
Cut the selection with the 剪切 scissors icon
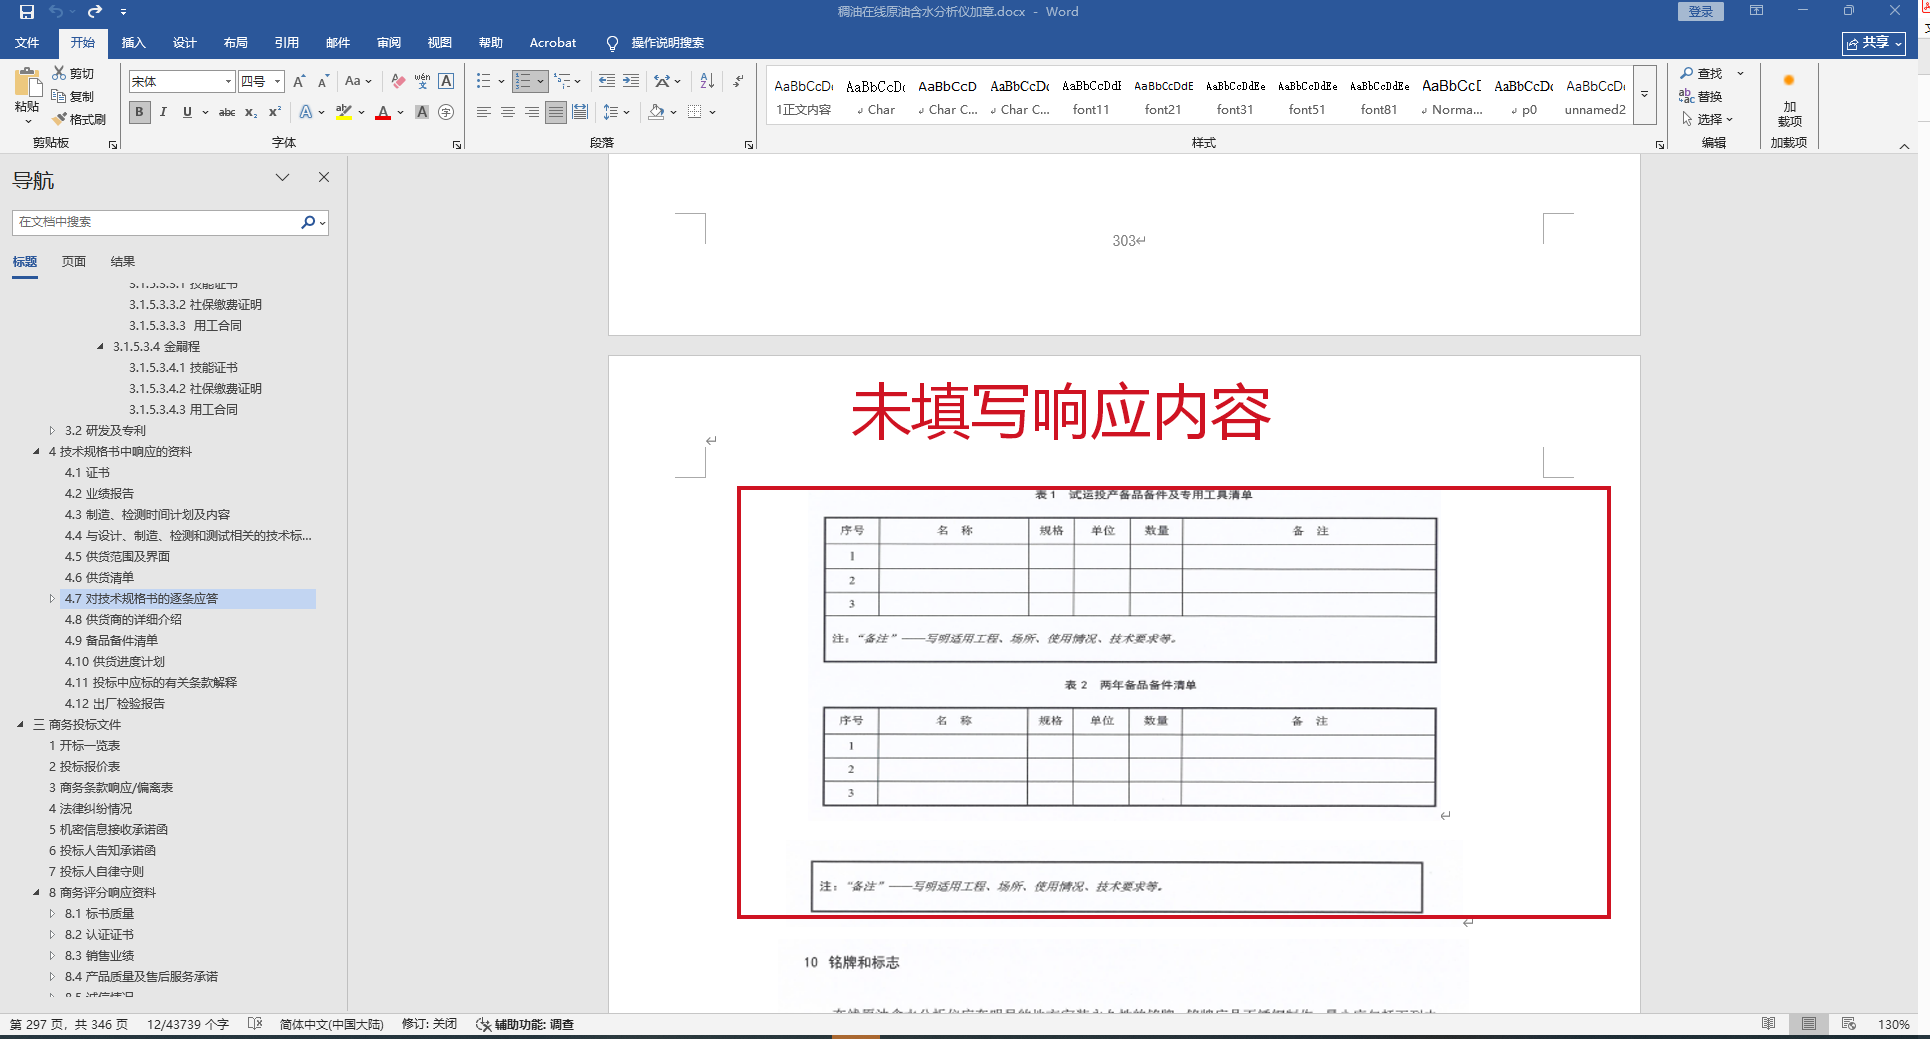pos(73,74)
